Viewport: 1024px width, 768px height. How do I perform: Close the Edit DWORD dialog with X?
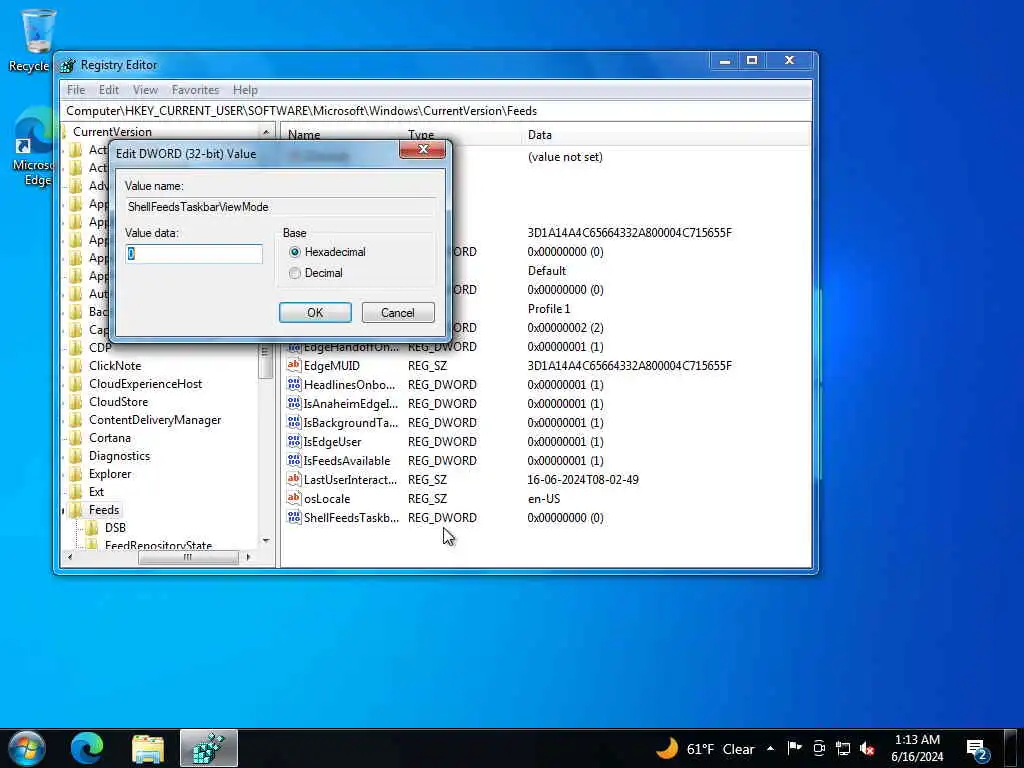(x=423, y=150)
